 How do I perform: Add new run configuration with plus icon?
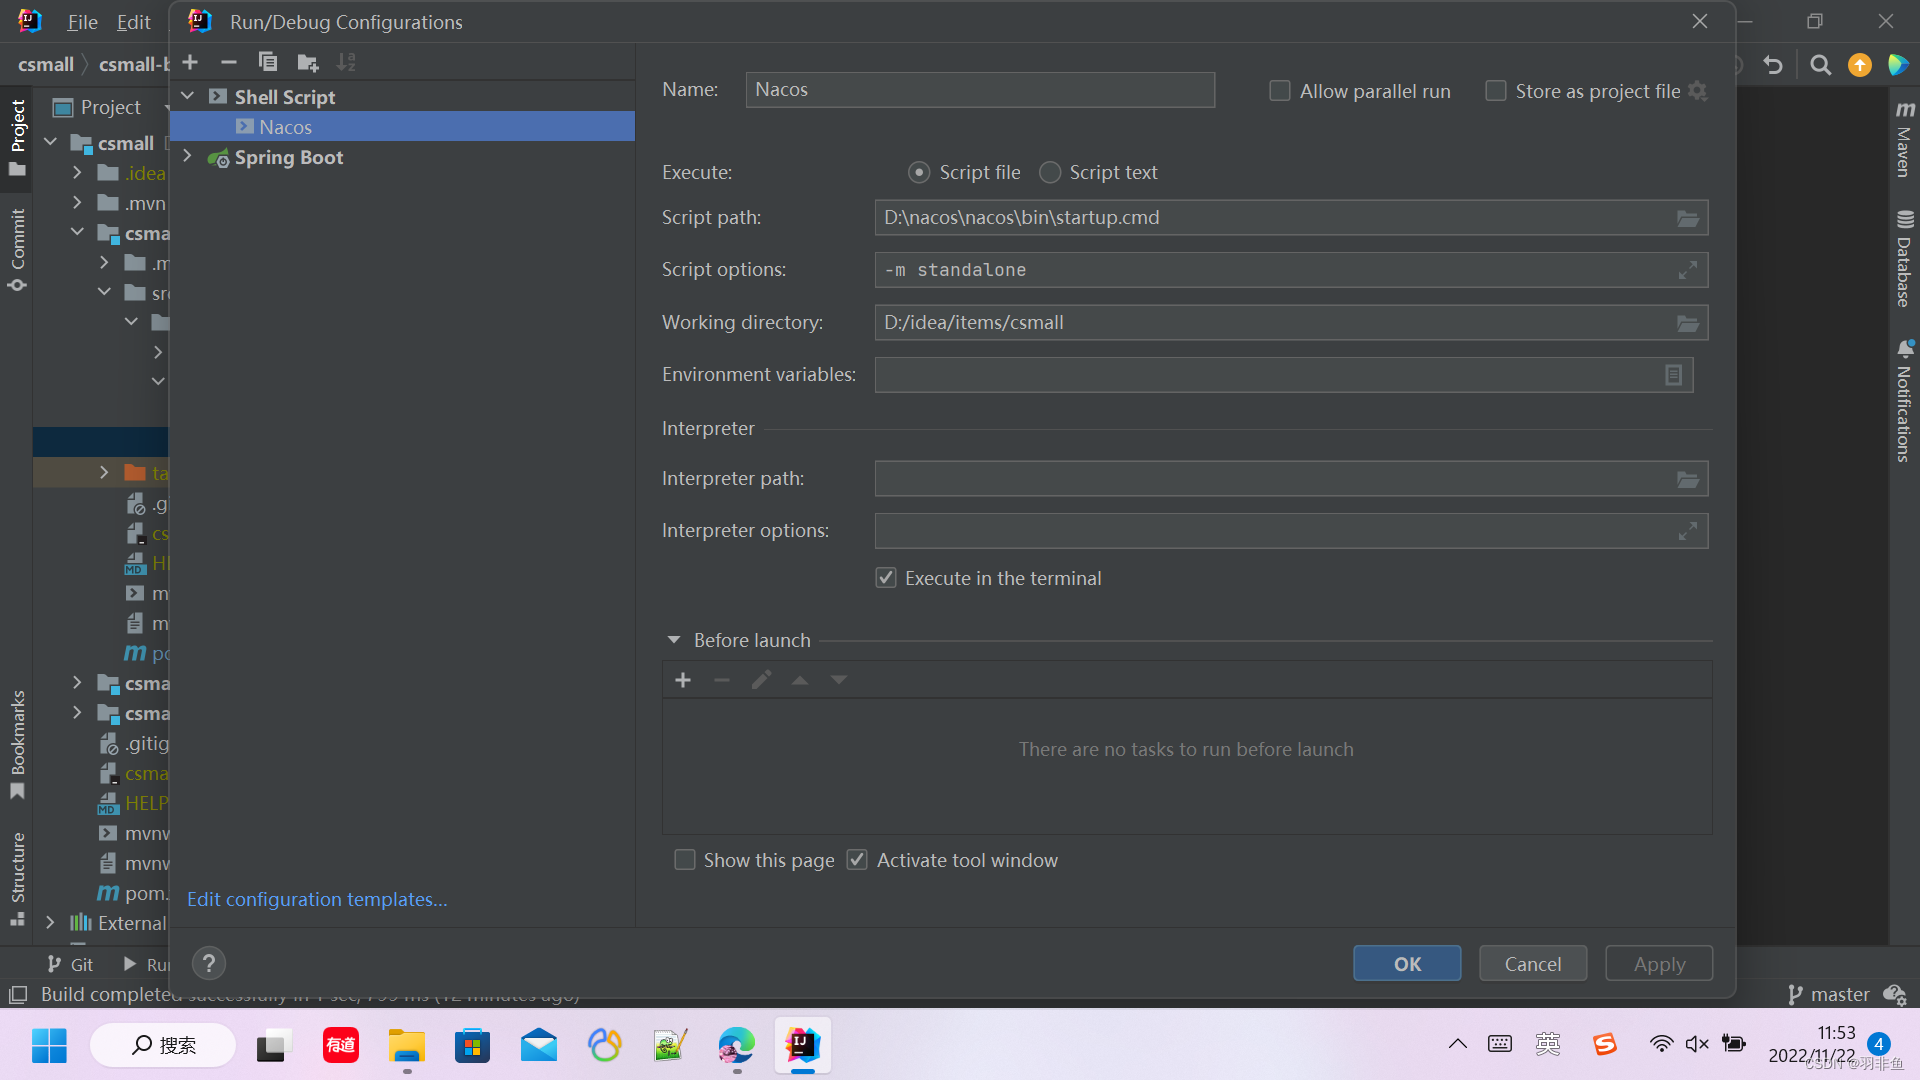point(190,62)
